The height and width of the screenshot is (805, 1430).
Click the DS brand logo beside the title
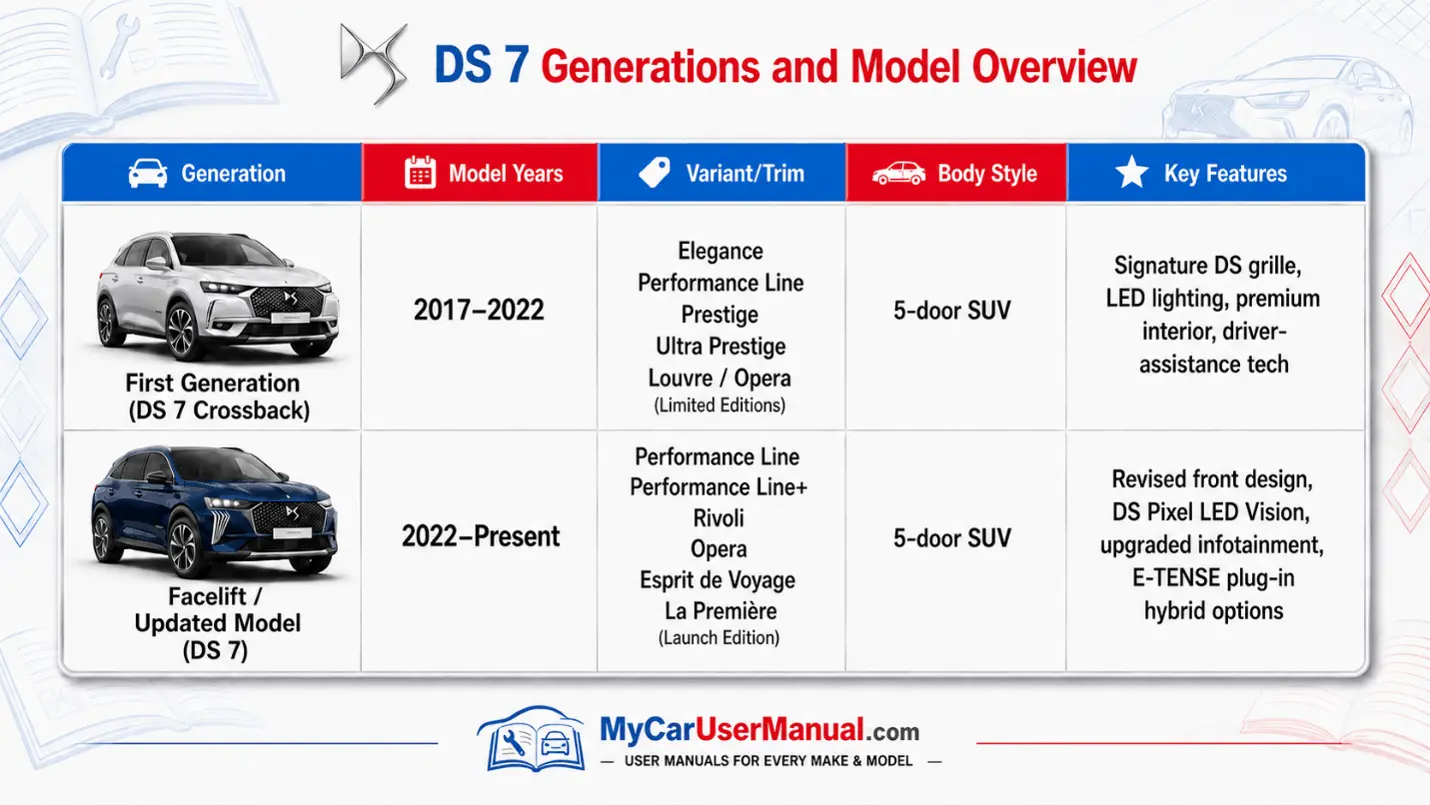(x=374, y=63)
